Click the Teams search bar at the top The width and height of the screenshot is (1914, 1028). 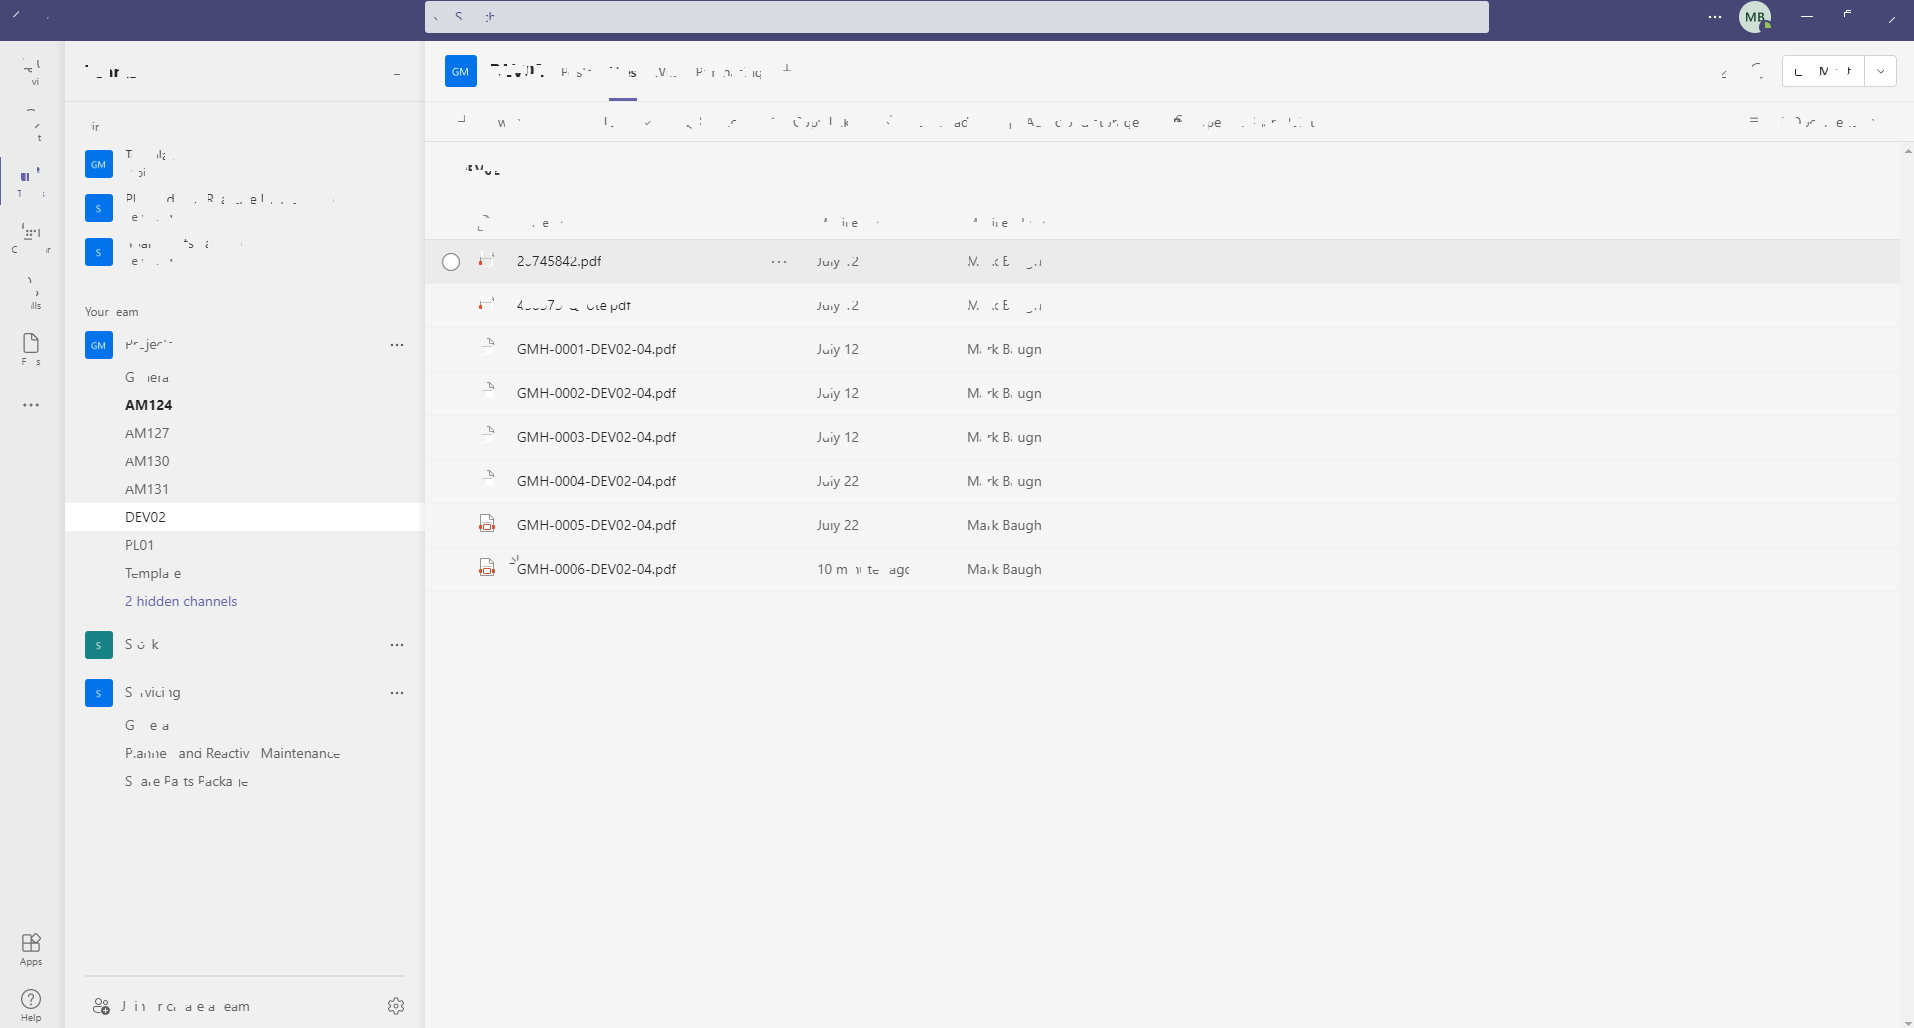click(957, 16)
